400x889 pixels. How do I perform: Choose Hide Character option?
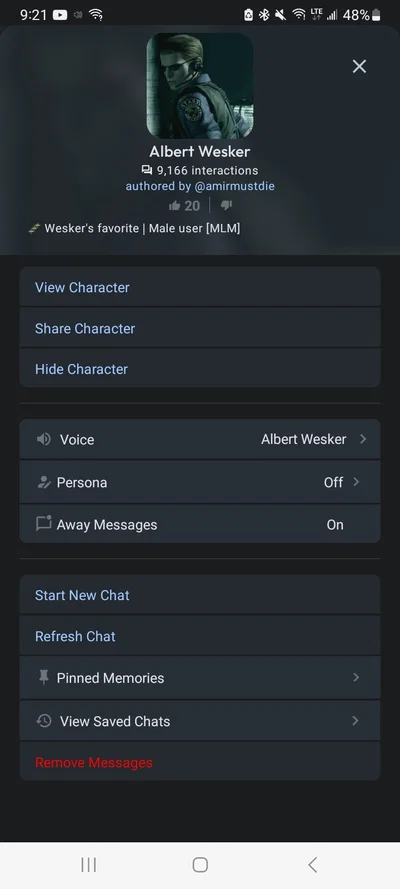tap(200, 369)
